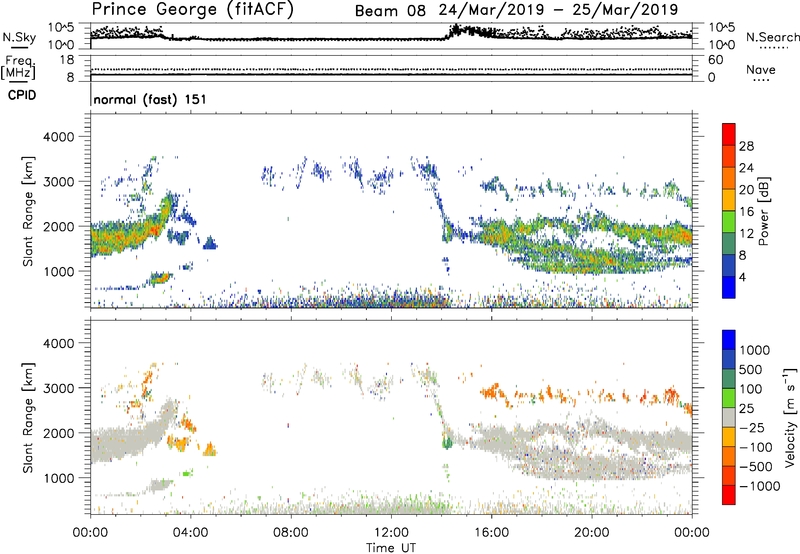
Task: Click the date range '24/Mar/2019 - 25/Mar/2019'
Action: (x=559, y=10)
